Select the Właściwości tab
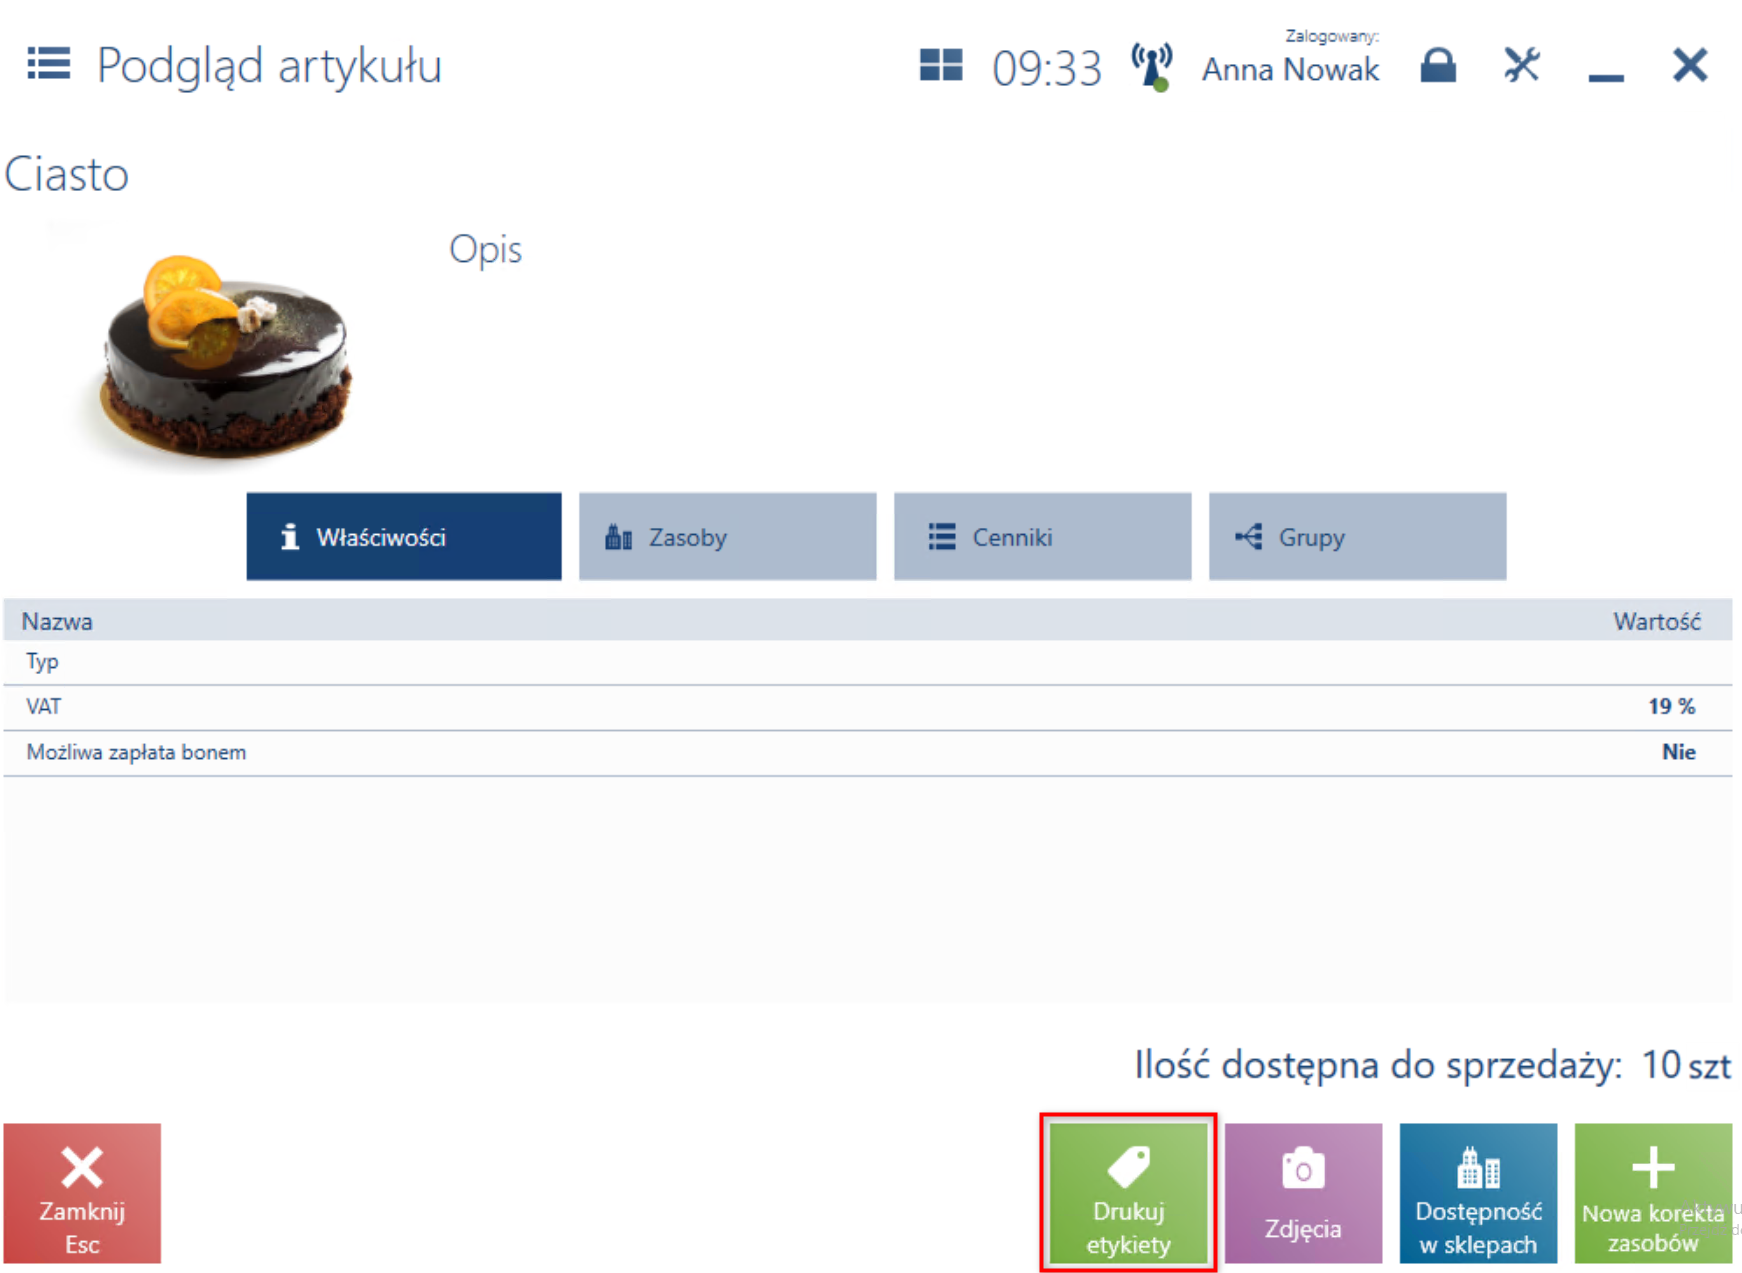The height and width of the screenshot is (1273, 1742). point(404,537)
